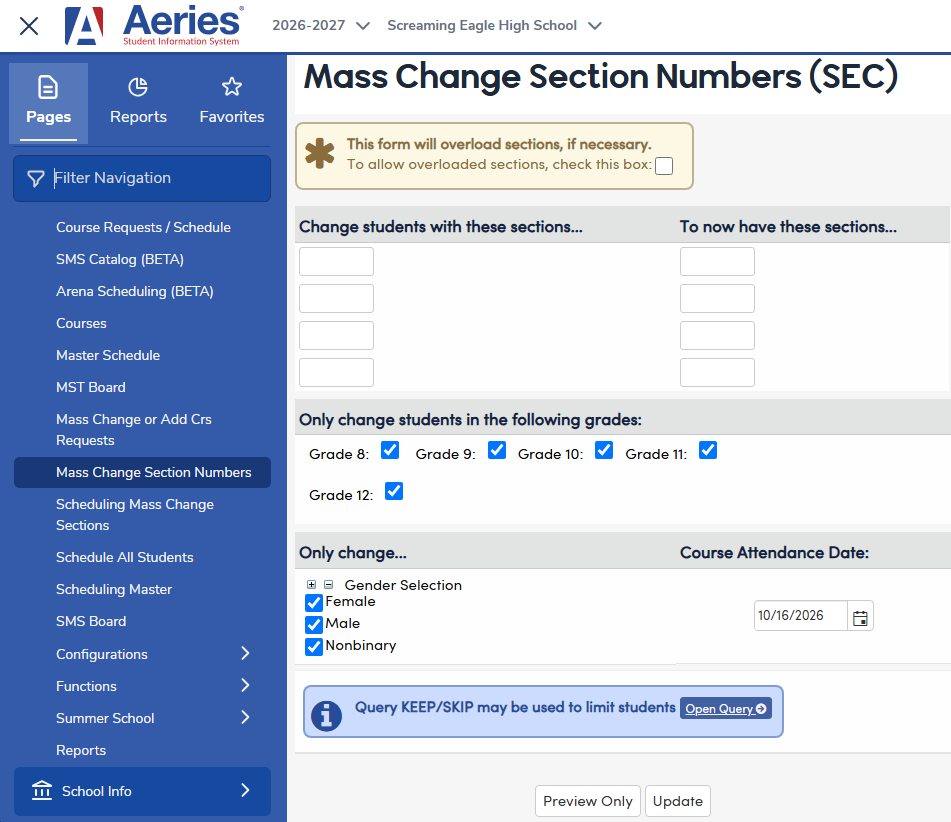Switch to the Reports tab
This screenshot has width=951, height=822.
pos(138,103)
